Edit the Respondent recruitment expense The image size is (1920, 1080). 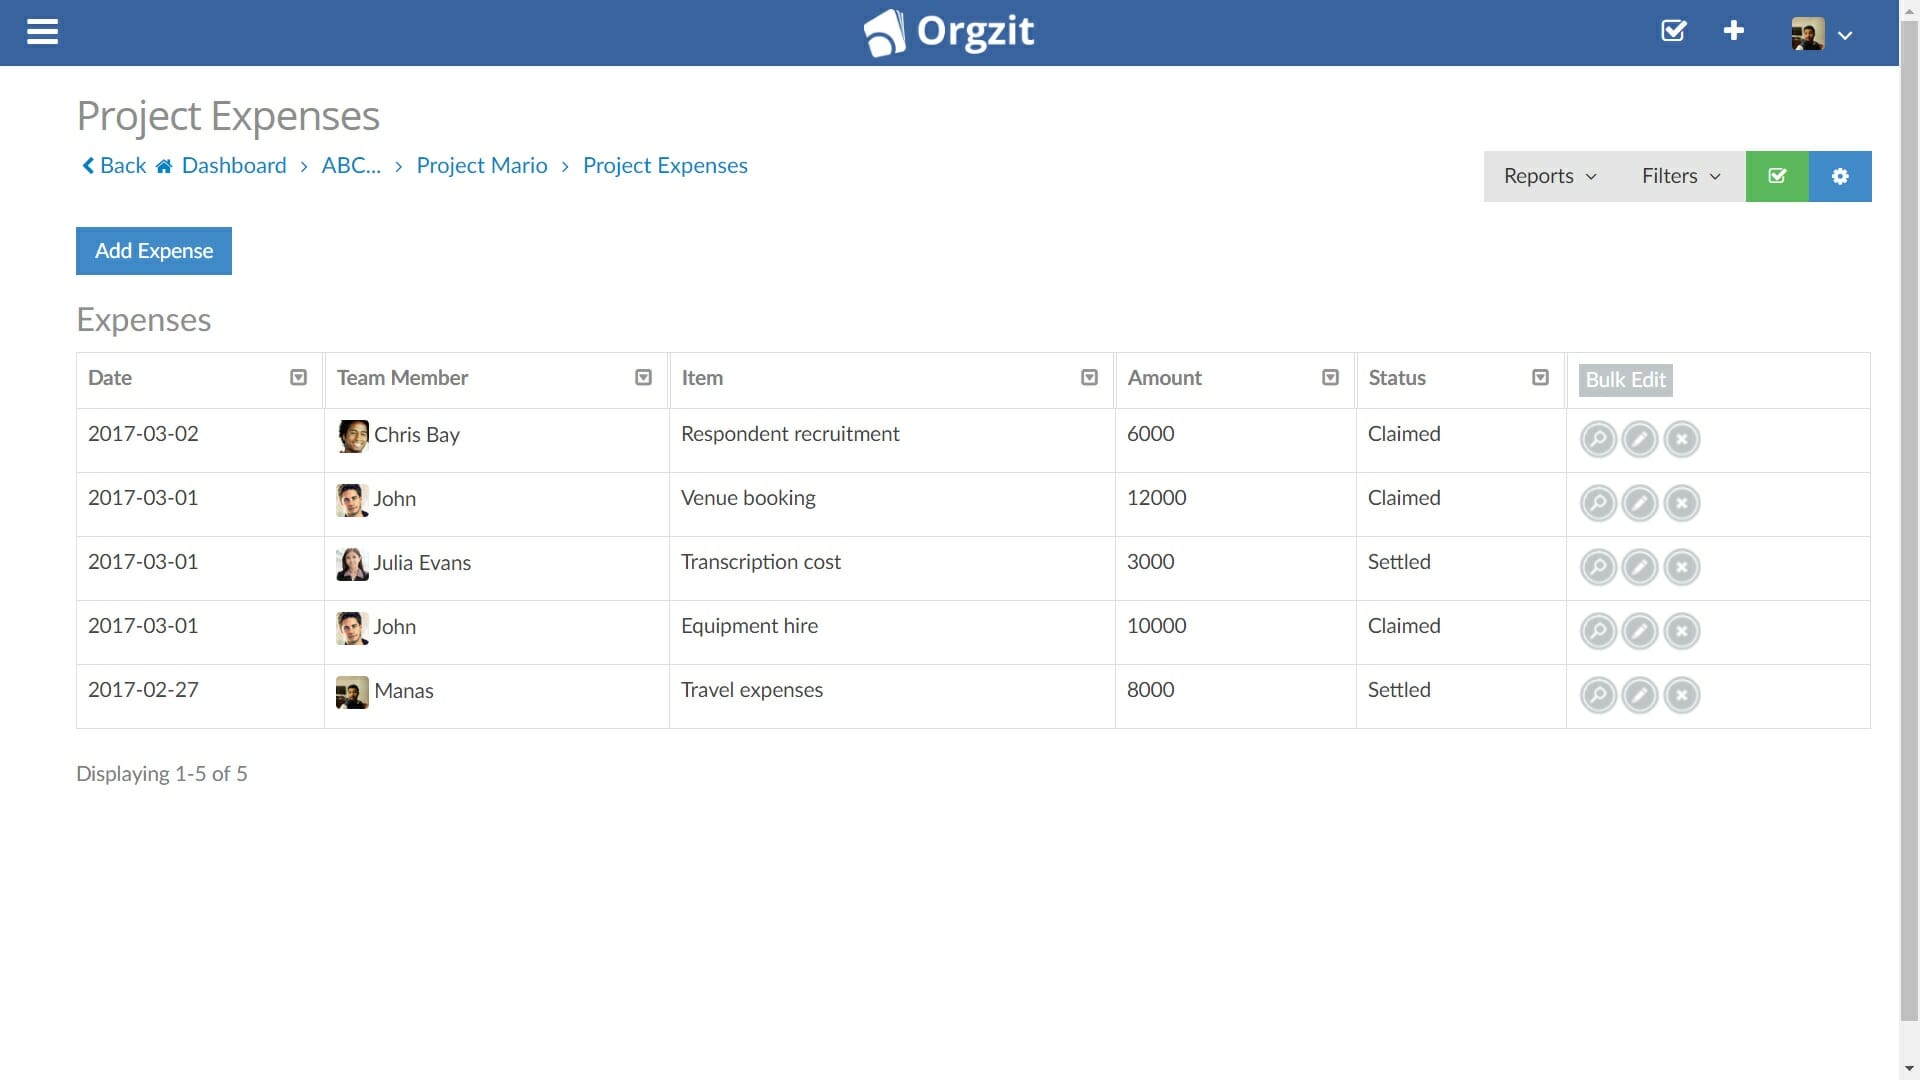[x=1639, y=439]
